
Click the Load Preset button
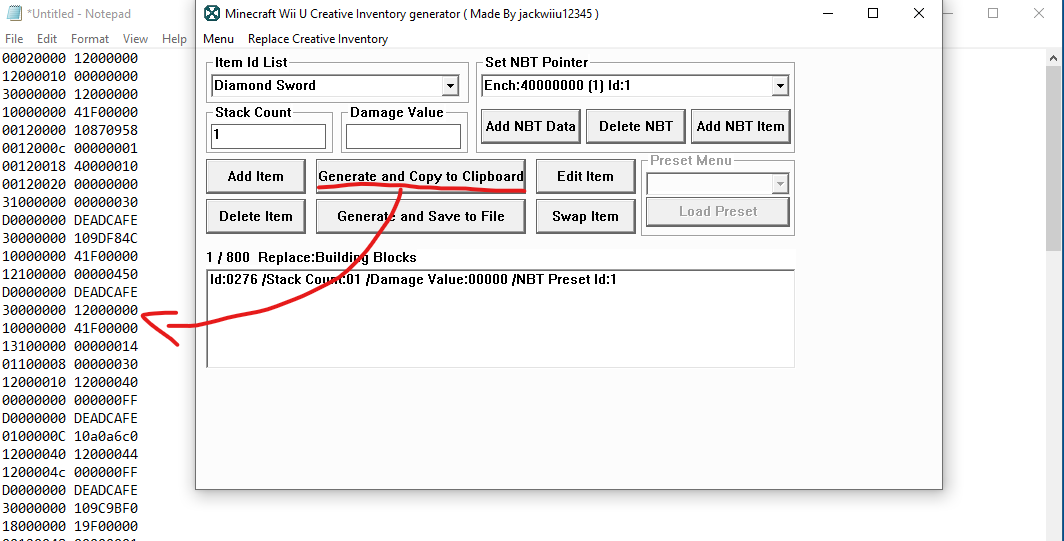tap(717, 212)
